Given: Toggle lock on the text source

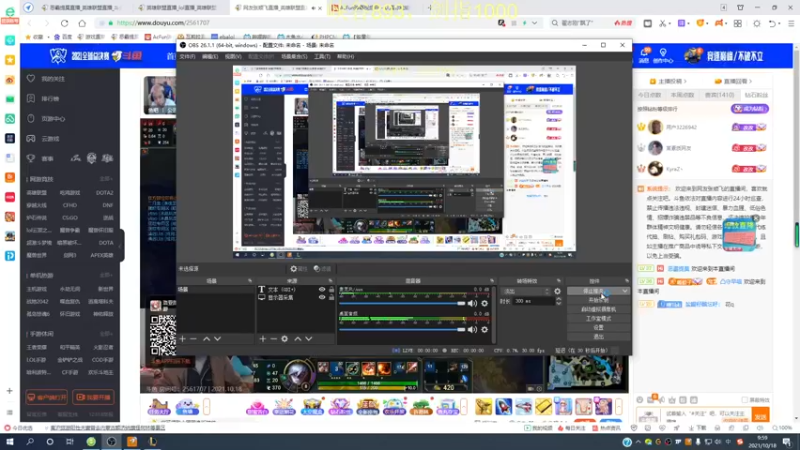Looking at the screenshot, I should tap(332, 289).
